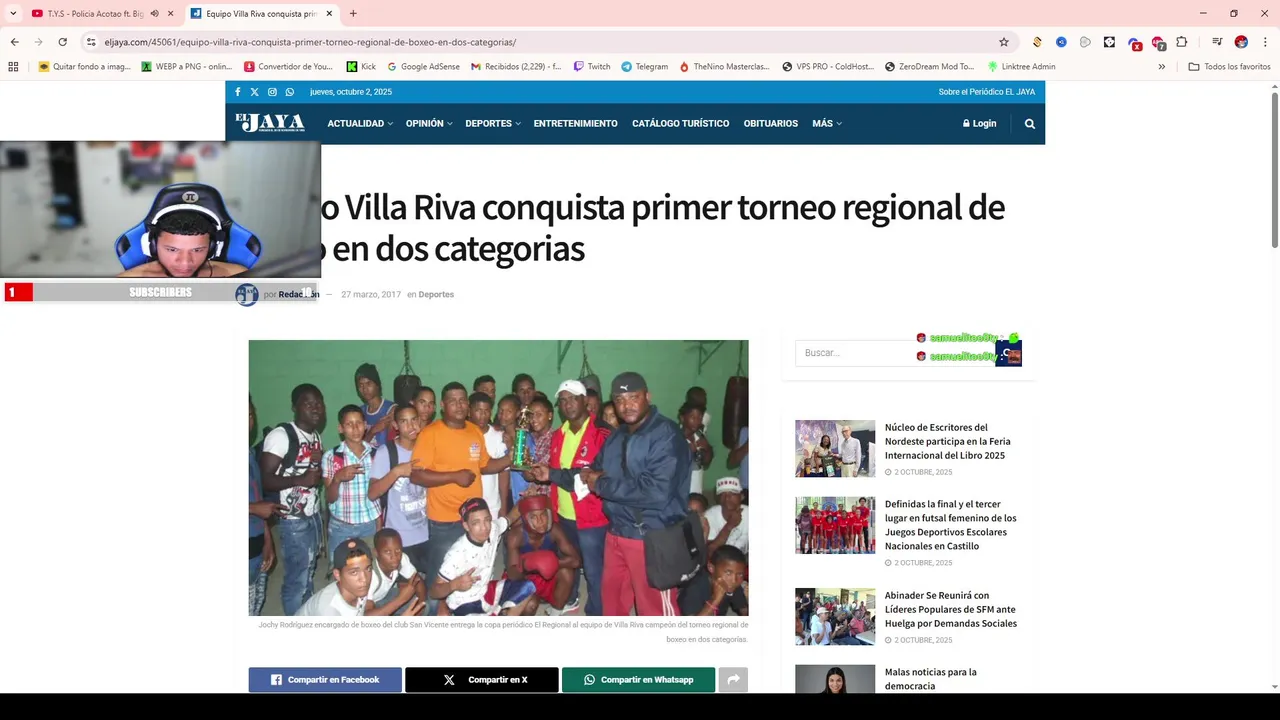Open CATÁLOGO TURÍSTICO section

click(x=680, y=124)
